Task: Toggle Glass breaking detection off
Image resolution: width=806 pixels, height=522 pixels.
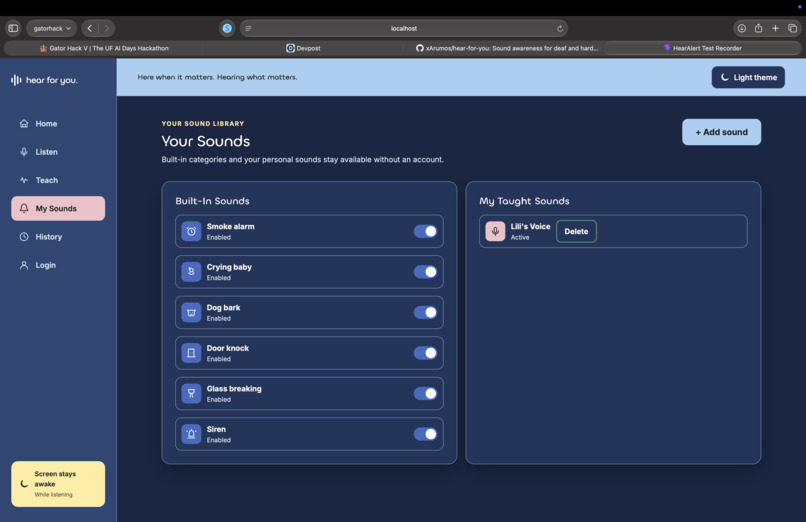Action: tap(426, 394)
